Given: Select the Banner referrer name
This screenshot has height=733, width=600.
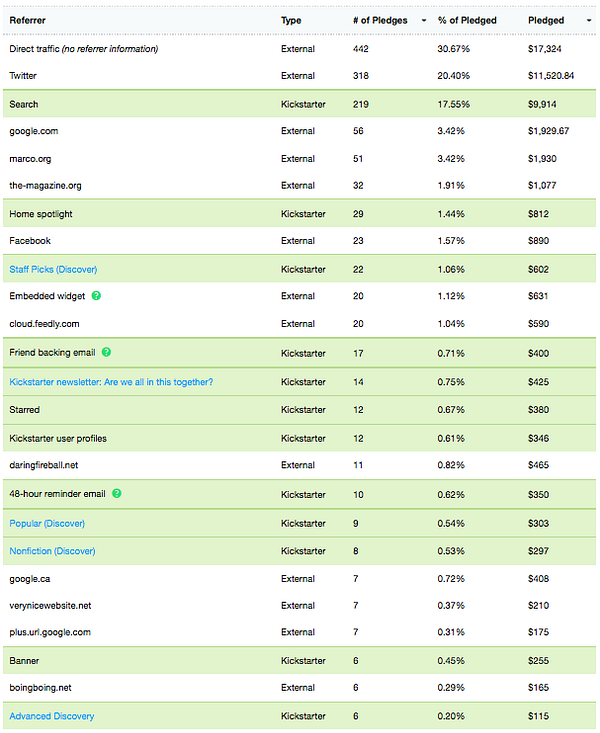Looking at the screenshot, I should [24, 661].
